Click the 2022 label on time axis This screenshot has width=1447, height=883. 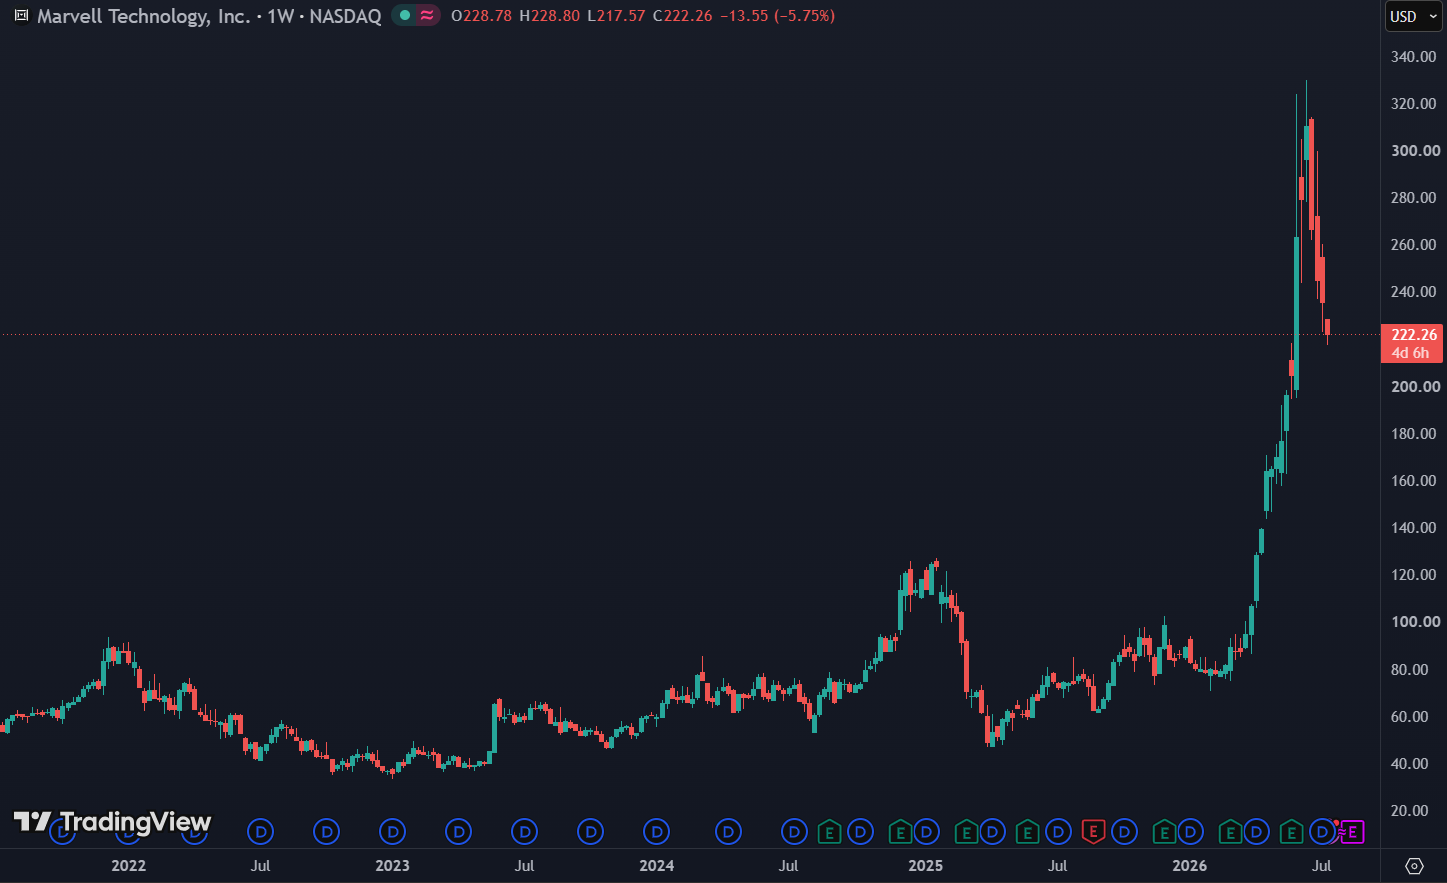[129, 866]
